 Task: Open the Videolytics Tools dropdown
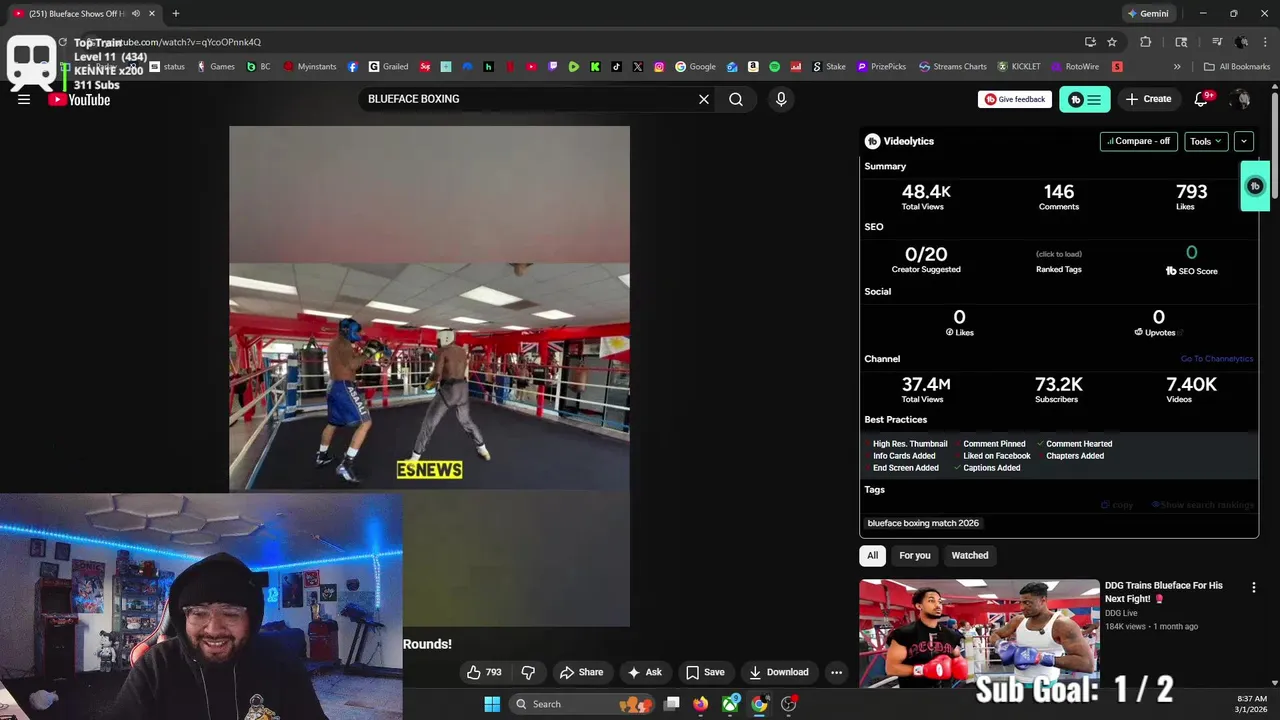1206,141
